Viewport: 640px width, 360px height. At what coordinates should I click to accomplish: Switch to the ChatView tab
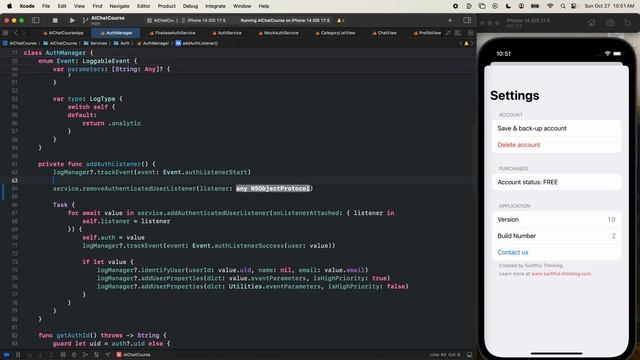point(384,33)
